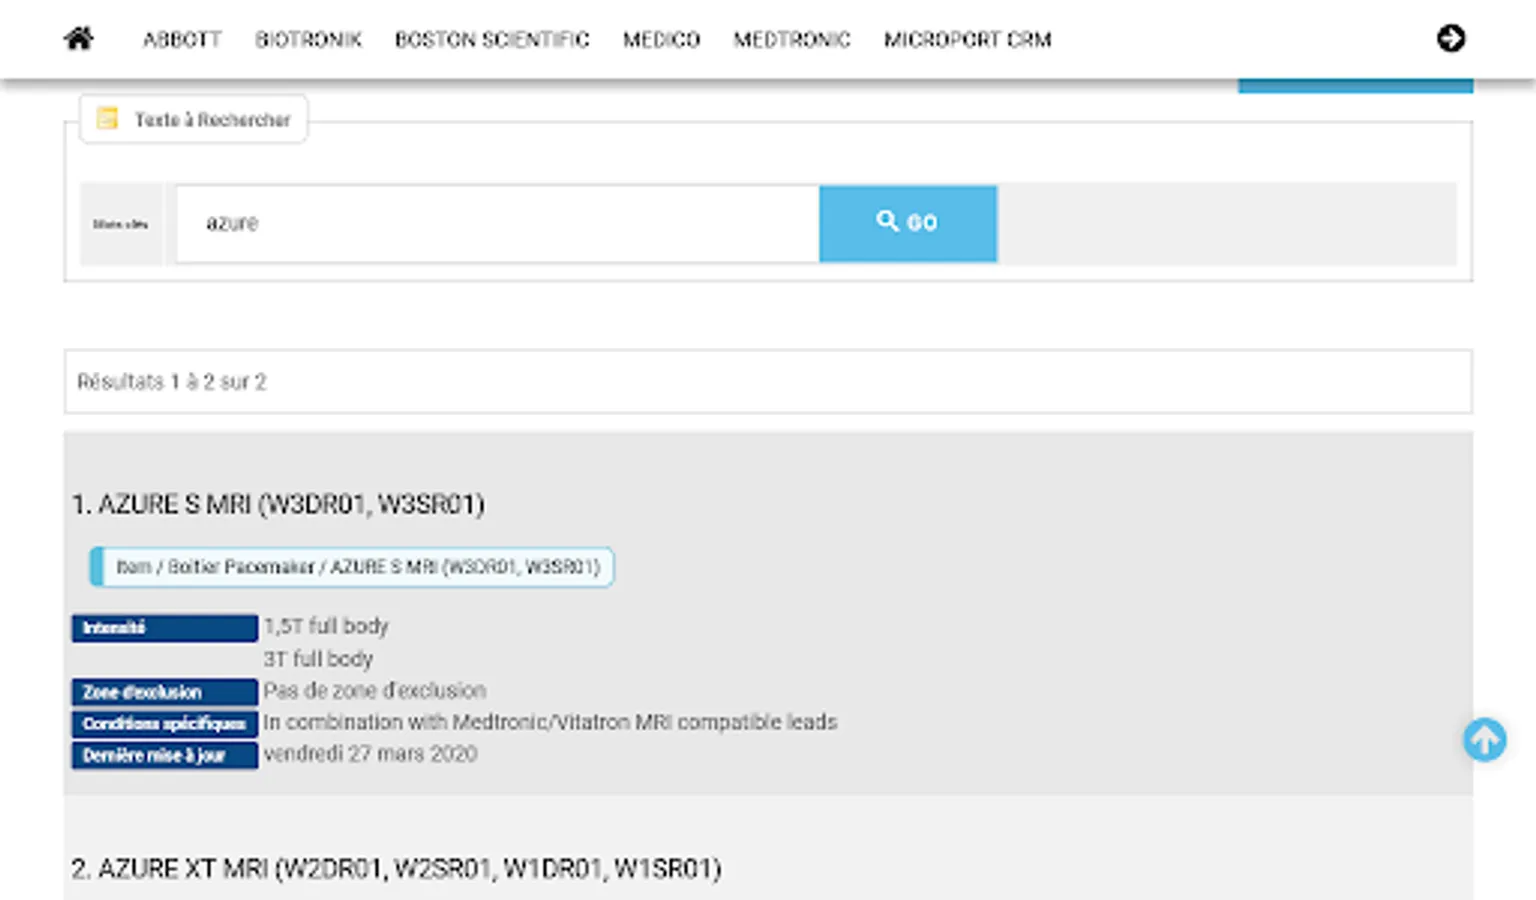1536x900 pixels.
Task: Click the Item / Boitier Pacemaker breadcrumb
Action: 352,567
